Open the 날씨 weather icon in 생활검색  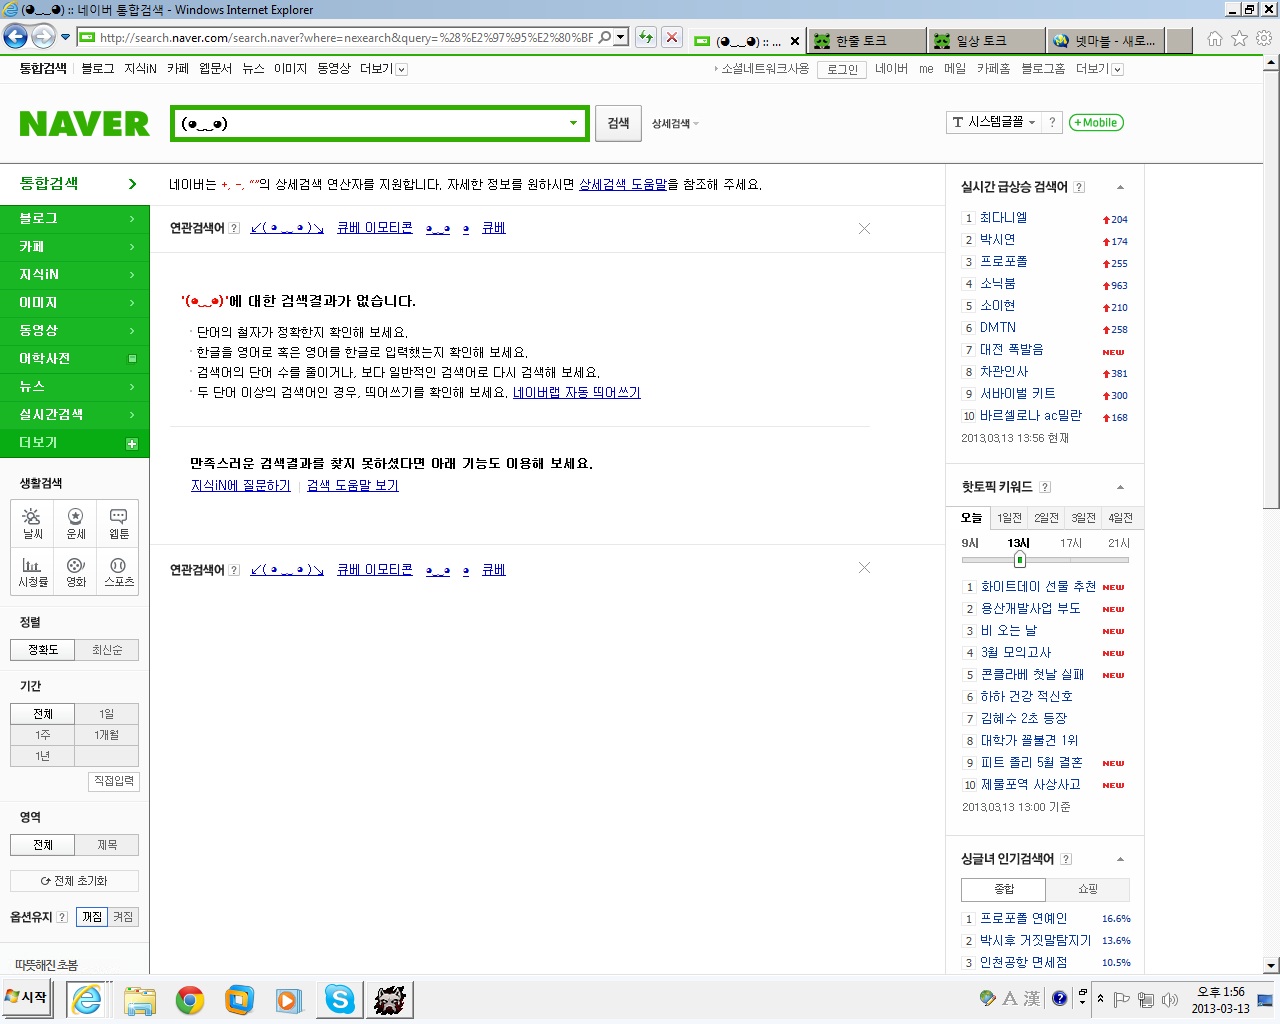[32, 523]
